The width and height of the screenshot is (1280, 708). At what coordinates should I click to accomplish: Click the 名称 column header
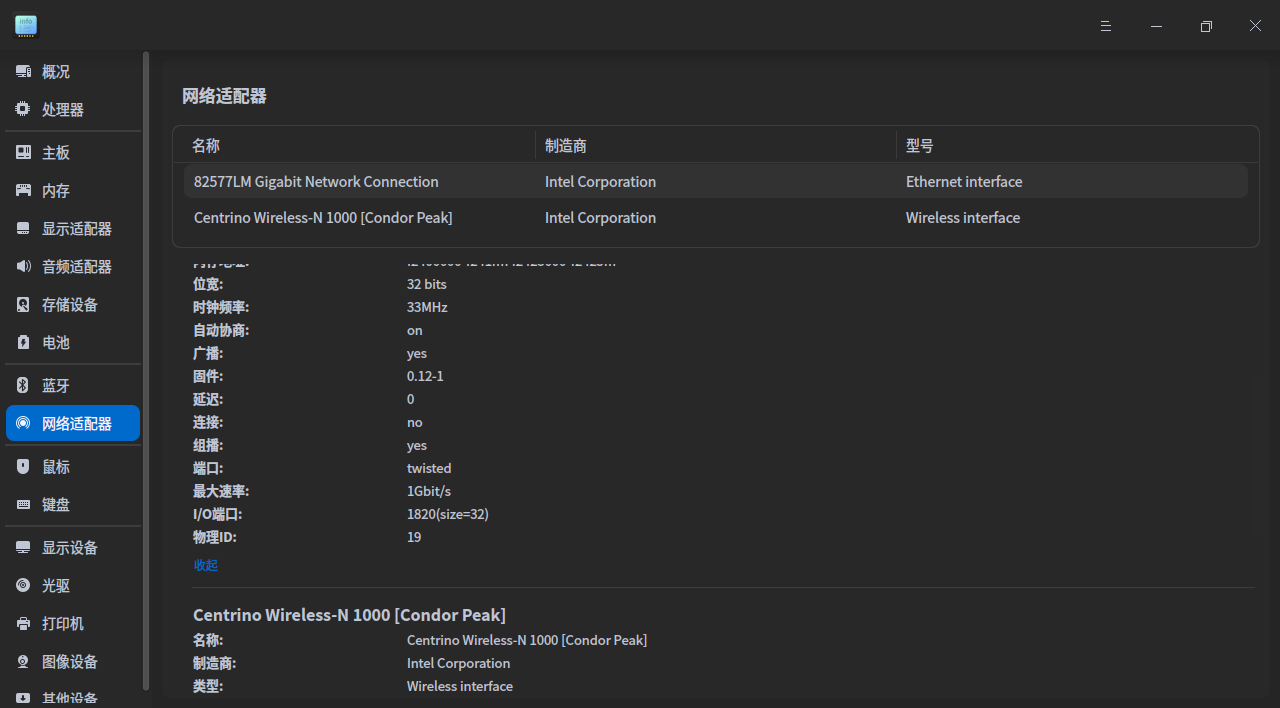click(x=206, y=146)
